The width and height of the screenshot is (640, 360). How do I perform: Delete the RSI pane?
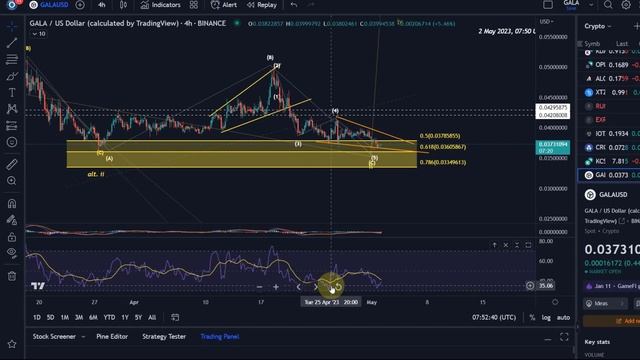coord(506,245)
